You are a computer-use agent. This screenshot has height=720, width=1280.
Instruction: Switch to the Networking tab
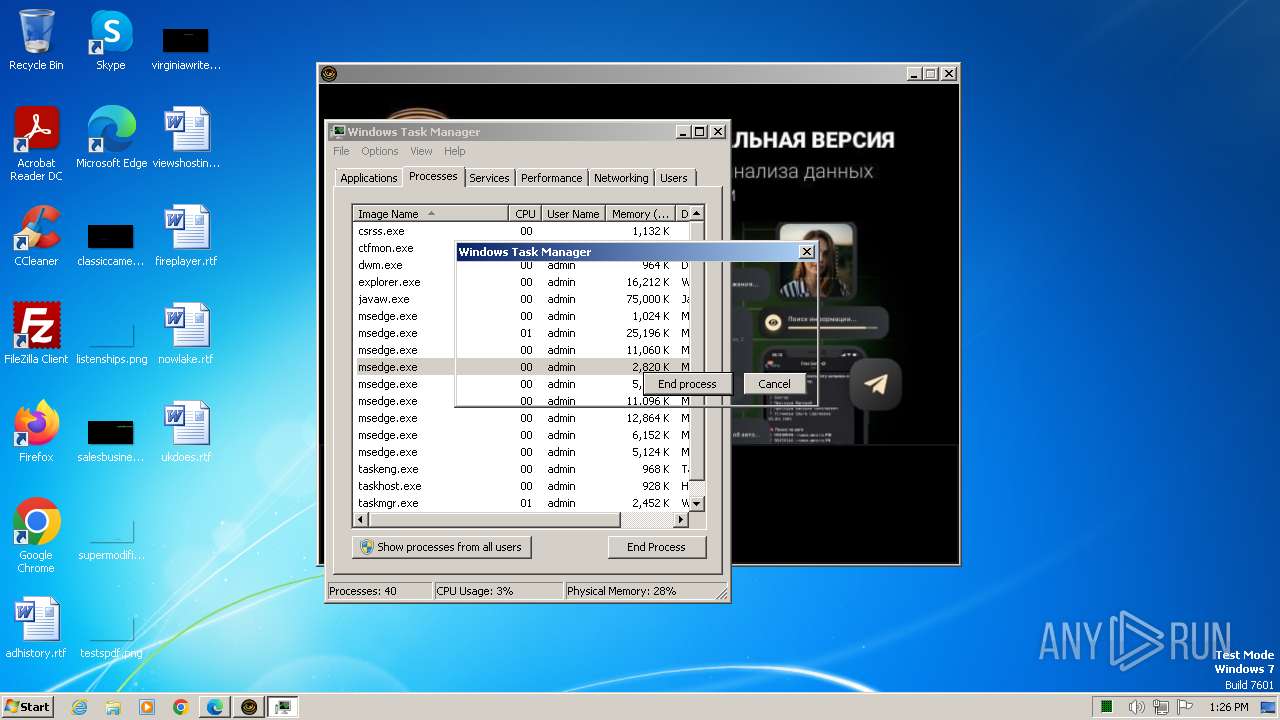pos(621,178)
